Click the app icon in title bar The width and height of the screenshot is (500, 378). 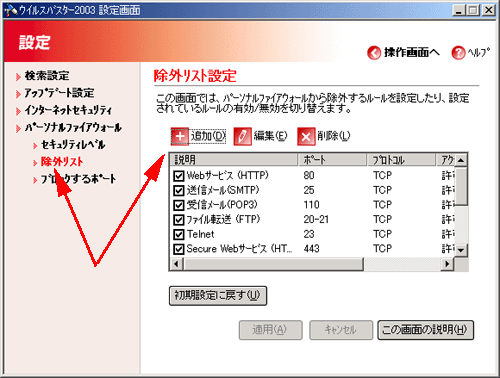(11, 10)
